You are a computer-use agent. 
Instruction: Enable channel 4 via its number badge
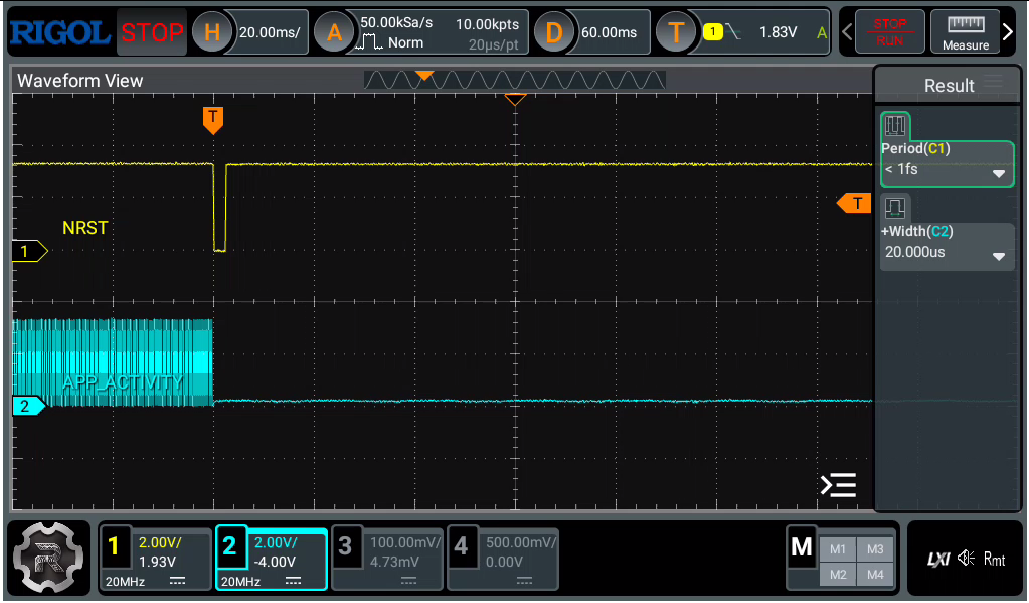[x=461, y=546]
